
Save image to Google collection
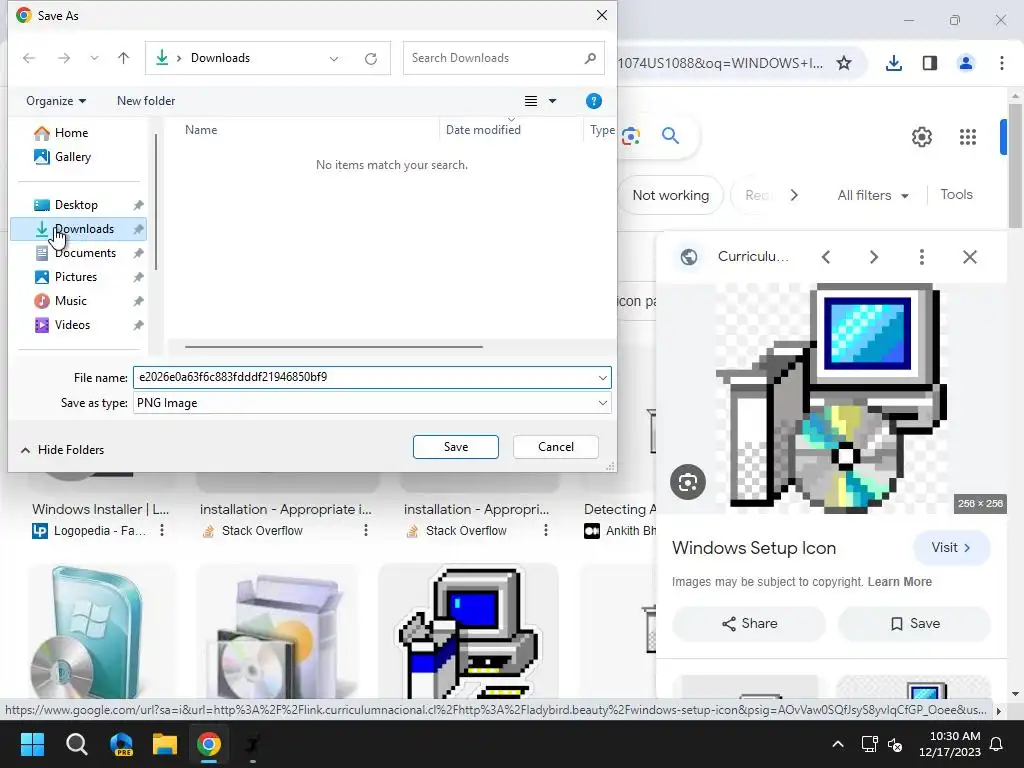914,624
